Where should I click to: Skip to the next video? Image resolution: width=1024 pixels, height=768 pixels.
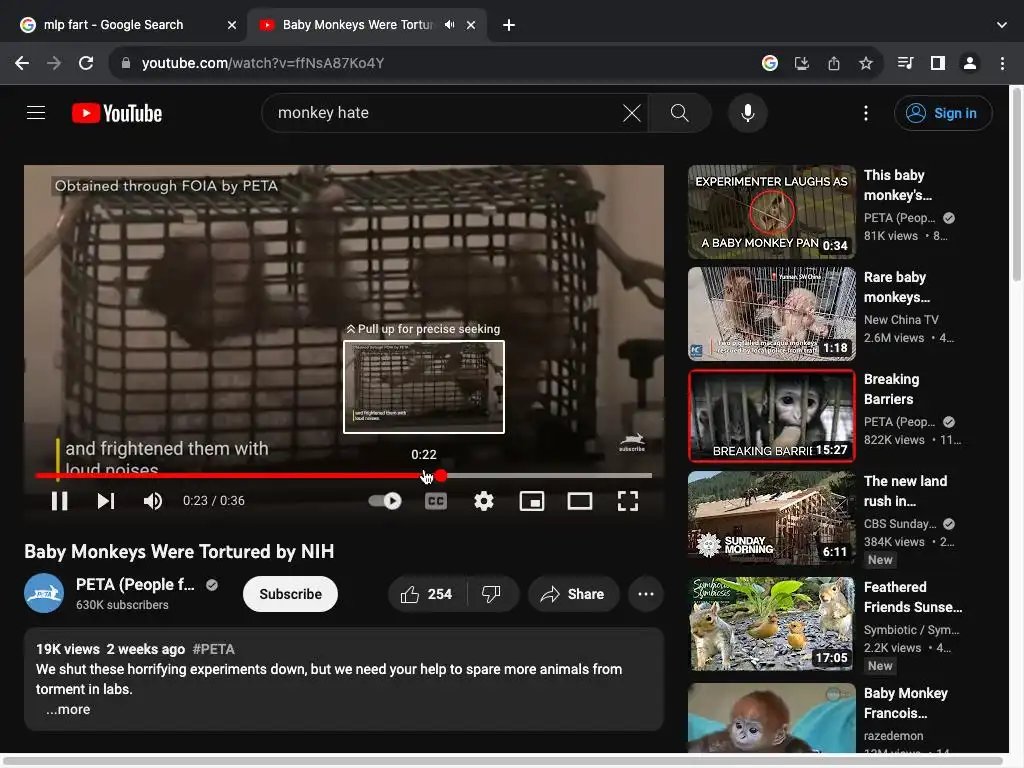[x=106, y=501]
